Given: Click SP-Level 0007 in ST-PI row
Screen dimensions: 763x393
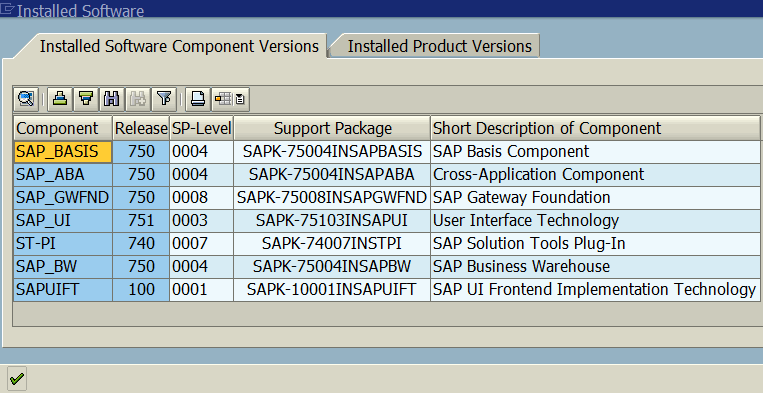Looking at the screenshot, I should [201, 243].
